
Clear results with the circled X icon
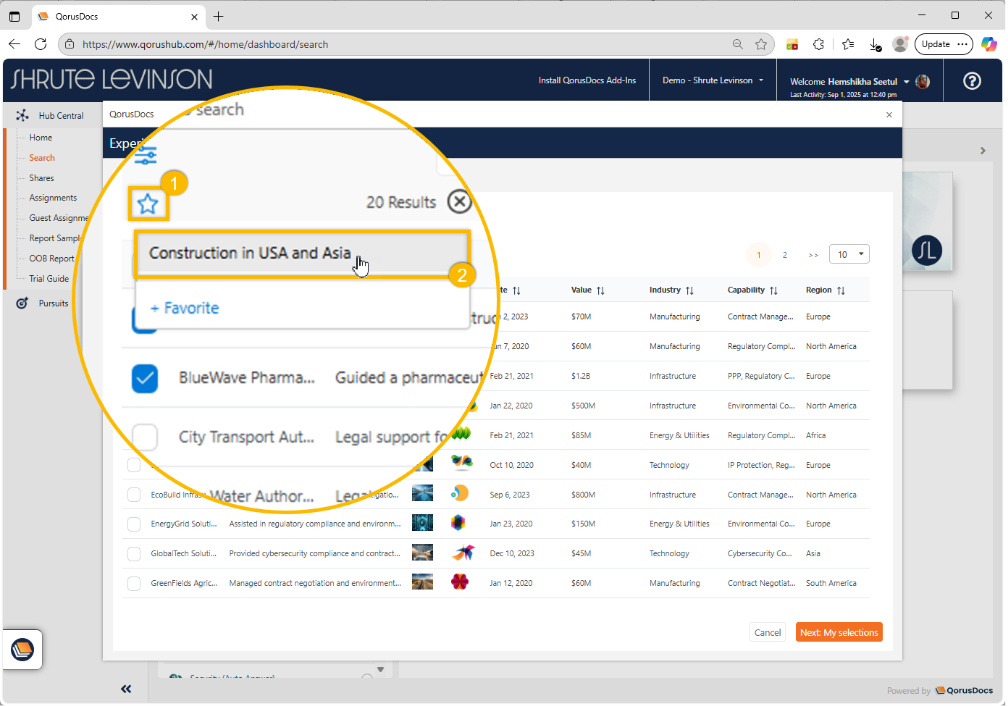point(458,202)
